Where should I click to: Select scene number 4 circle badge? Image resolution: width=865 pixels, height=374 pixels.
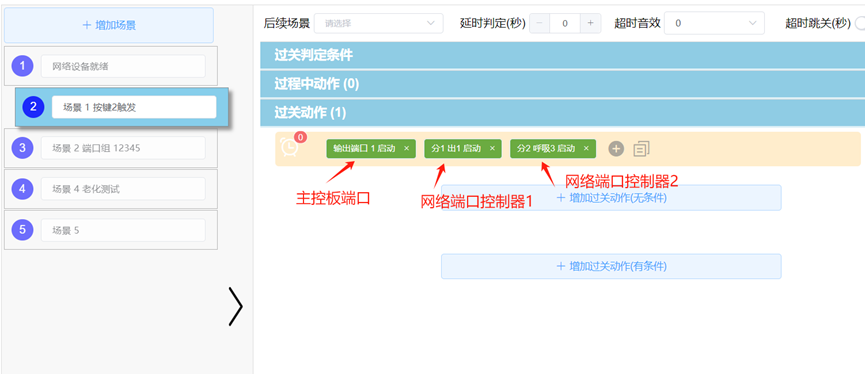[22, 189]
